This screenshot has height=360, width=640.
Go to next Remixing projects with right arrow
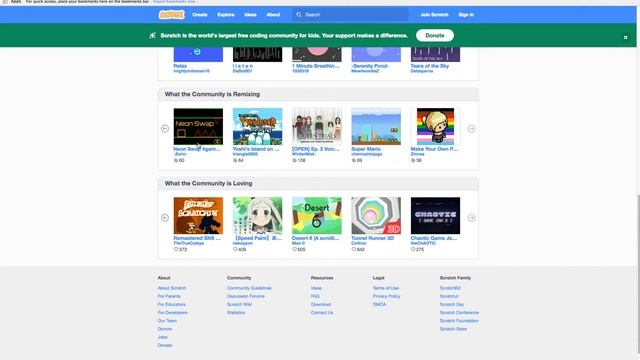click(471, 129)
